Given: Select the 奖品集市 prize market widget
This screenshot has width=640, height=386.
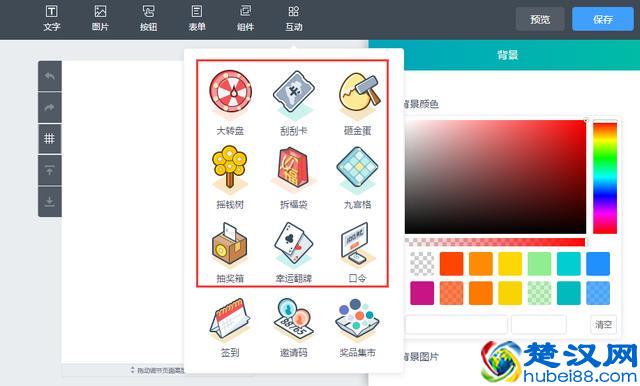Looking at the screenshot, I should 358,328.
